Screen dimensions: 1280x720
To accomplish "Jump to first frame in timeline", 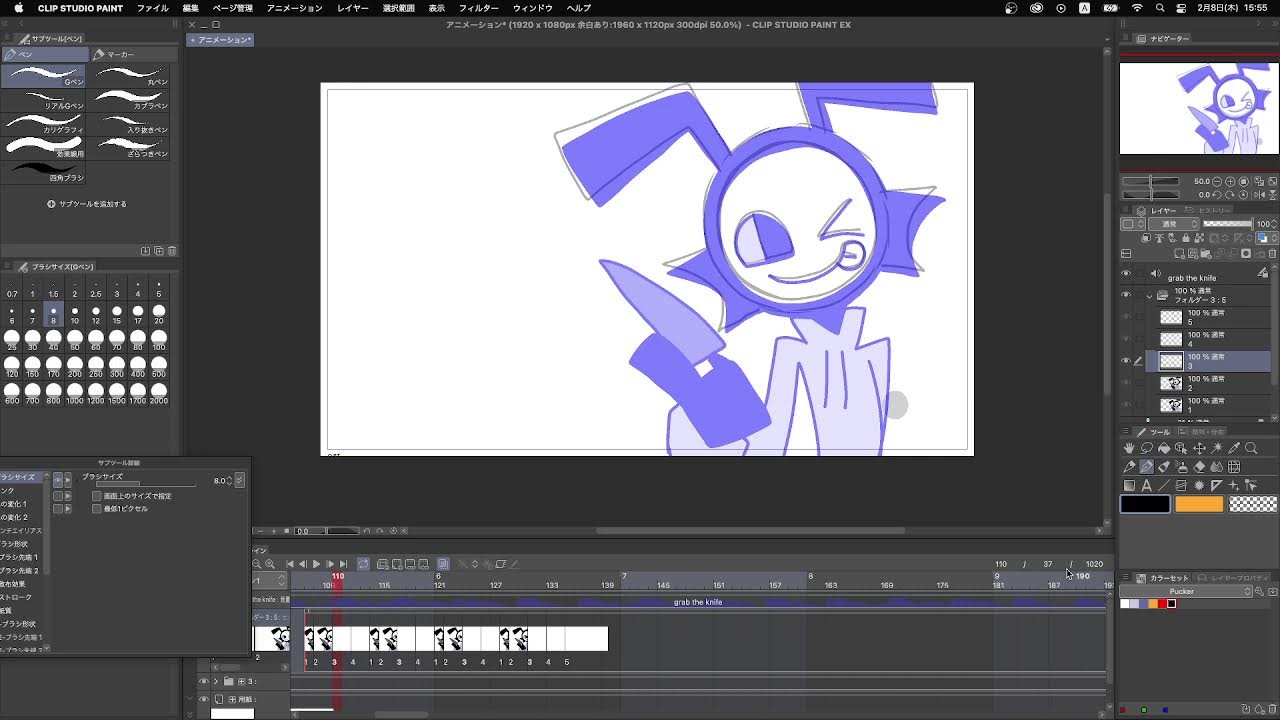I will pyautogui.click(x=290, y=564).
